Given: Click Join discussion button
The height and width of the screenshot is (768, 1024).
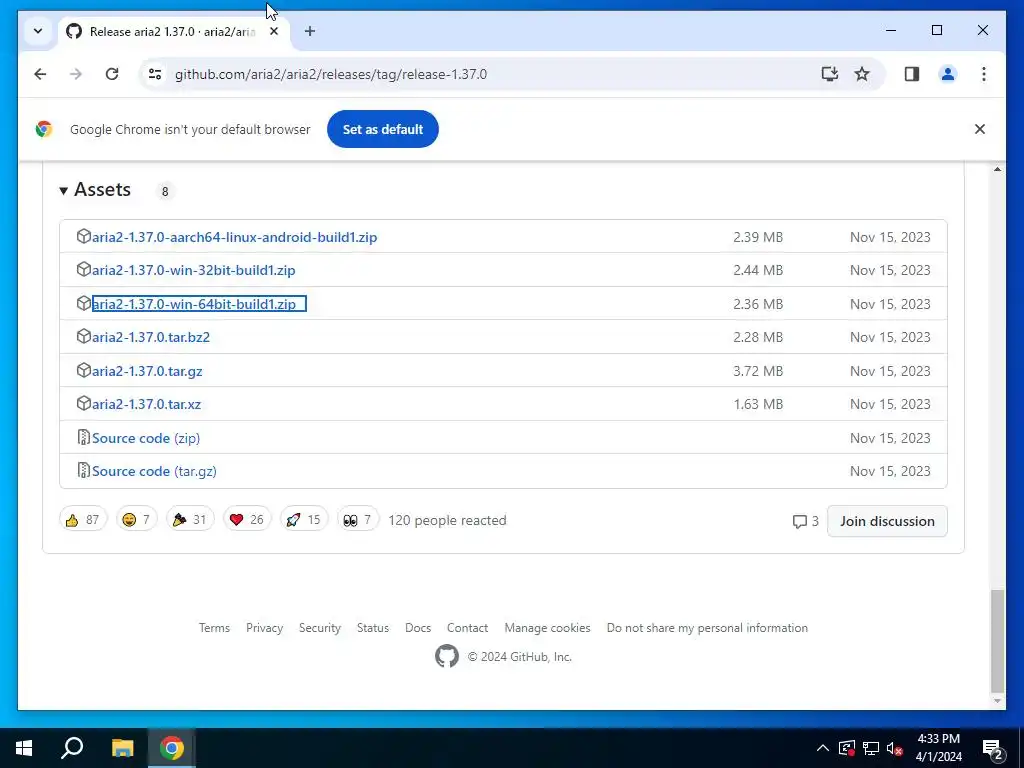Looking at the screenshot, I should 887,521.
